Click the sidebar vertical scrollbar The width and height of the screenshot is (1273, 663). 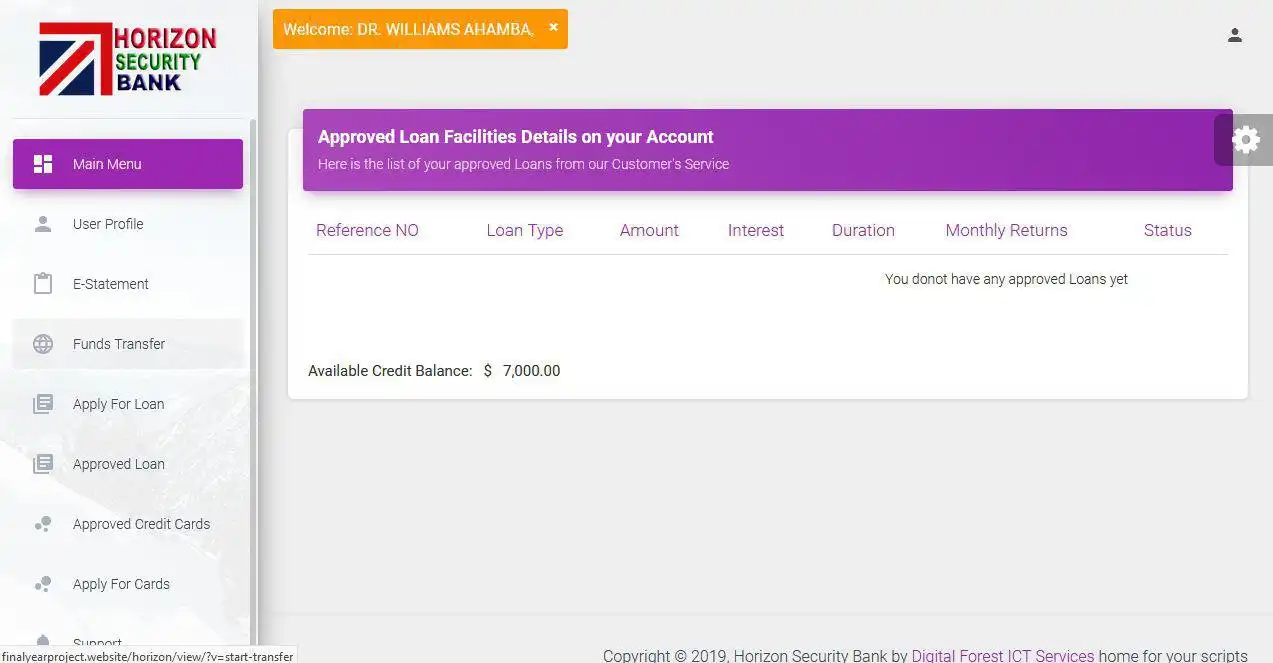coord(253,380)
